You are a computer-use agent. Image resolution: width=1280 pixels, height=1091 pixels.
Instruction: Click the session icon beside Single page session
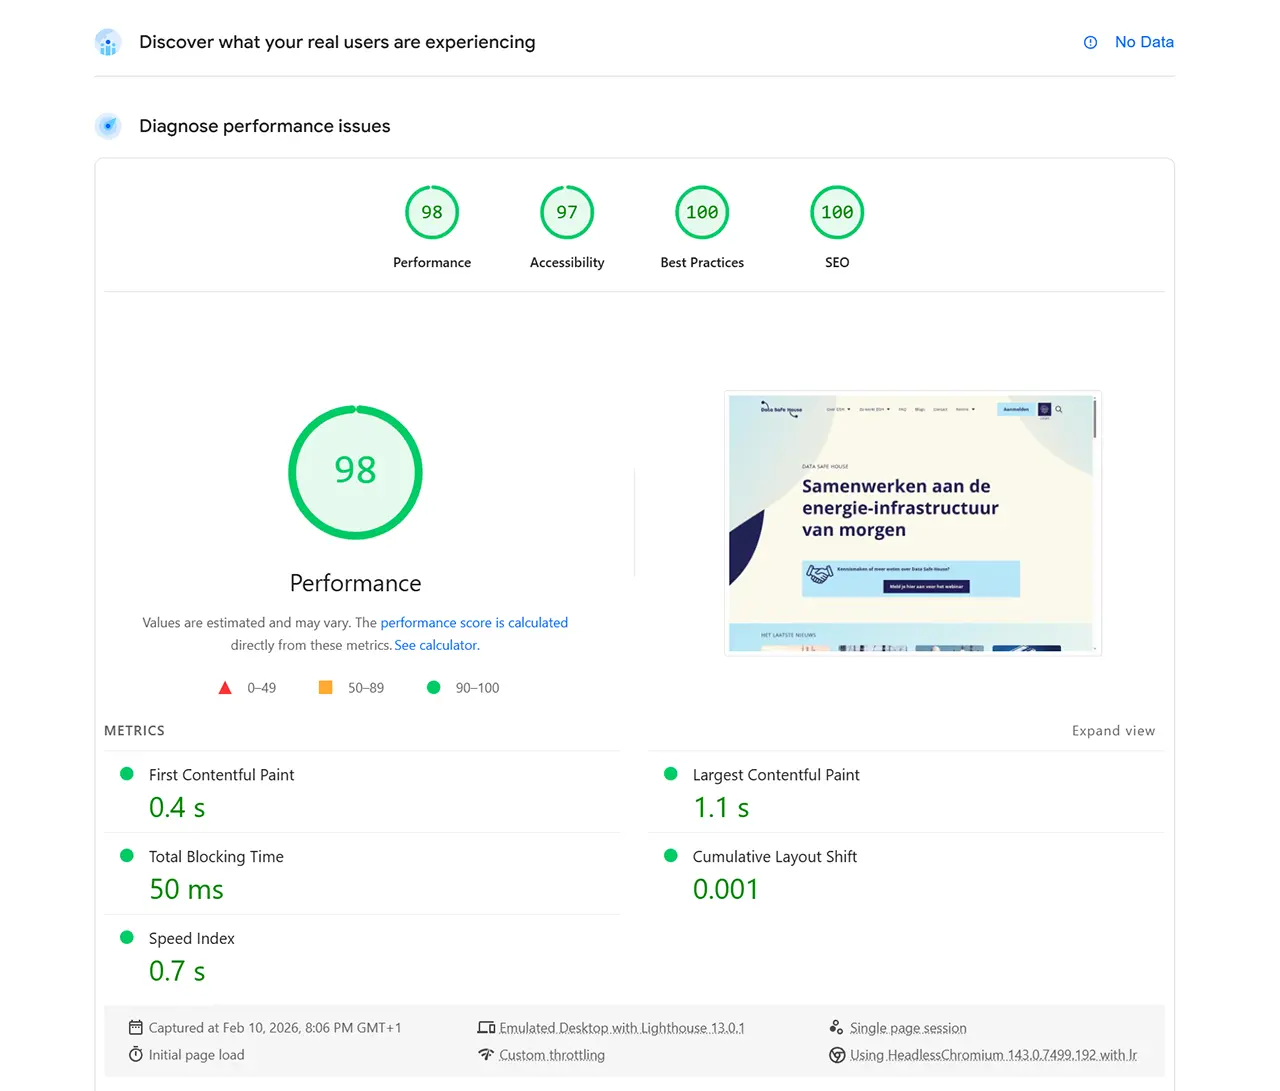click(837, 1027)
